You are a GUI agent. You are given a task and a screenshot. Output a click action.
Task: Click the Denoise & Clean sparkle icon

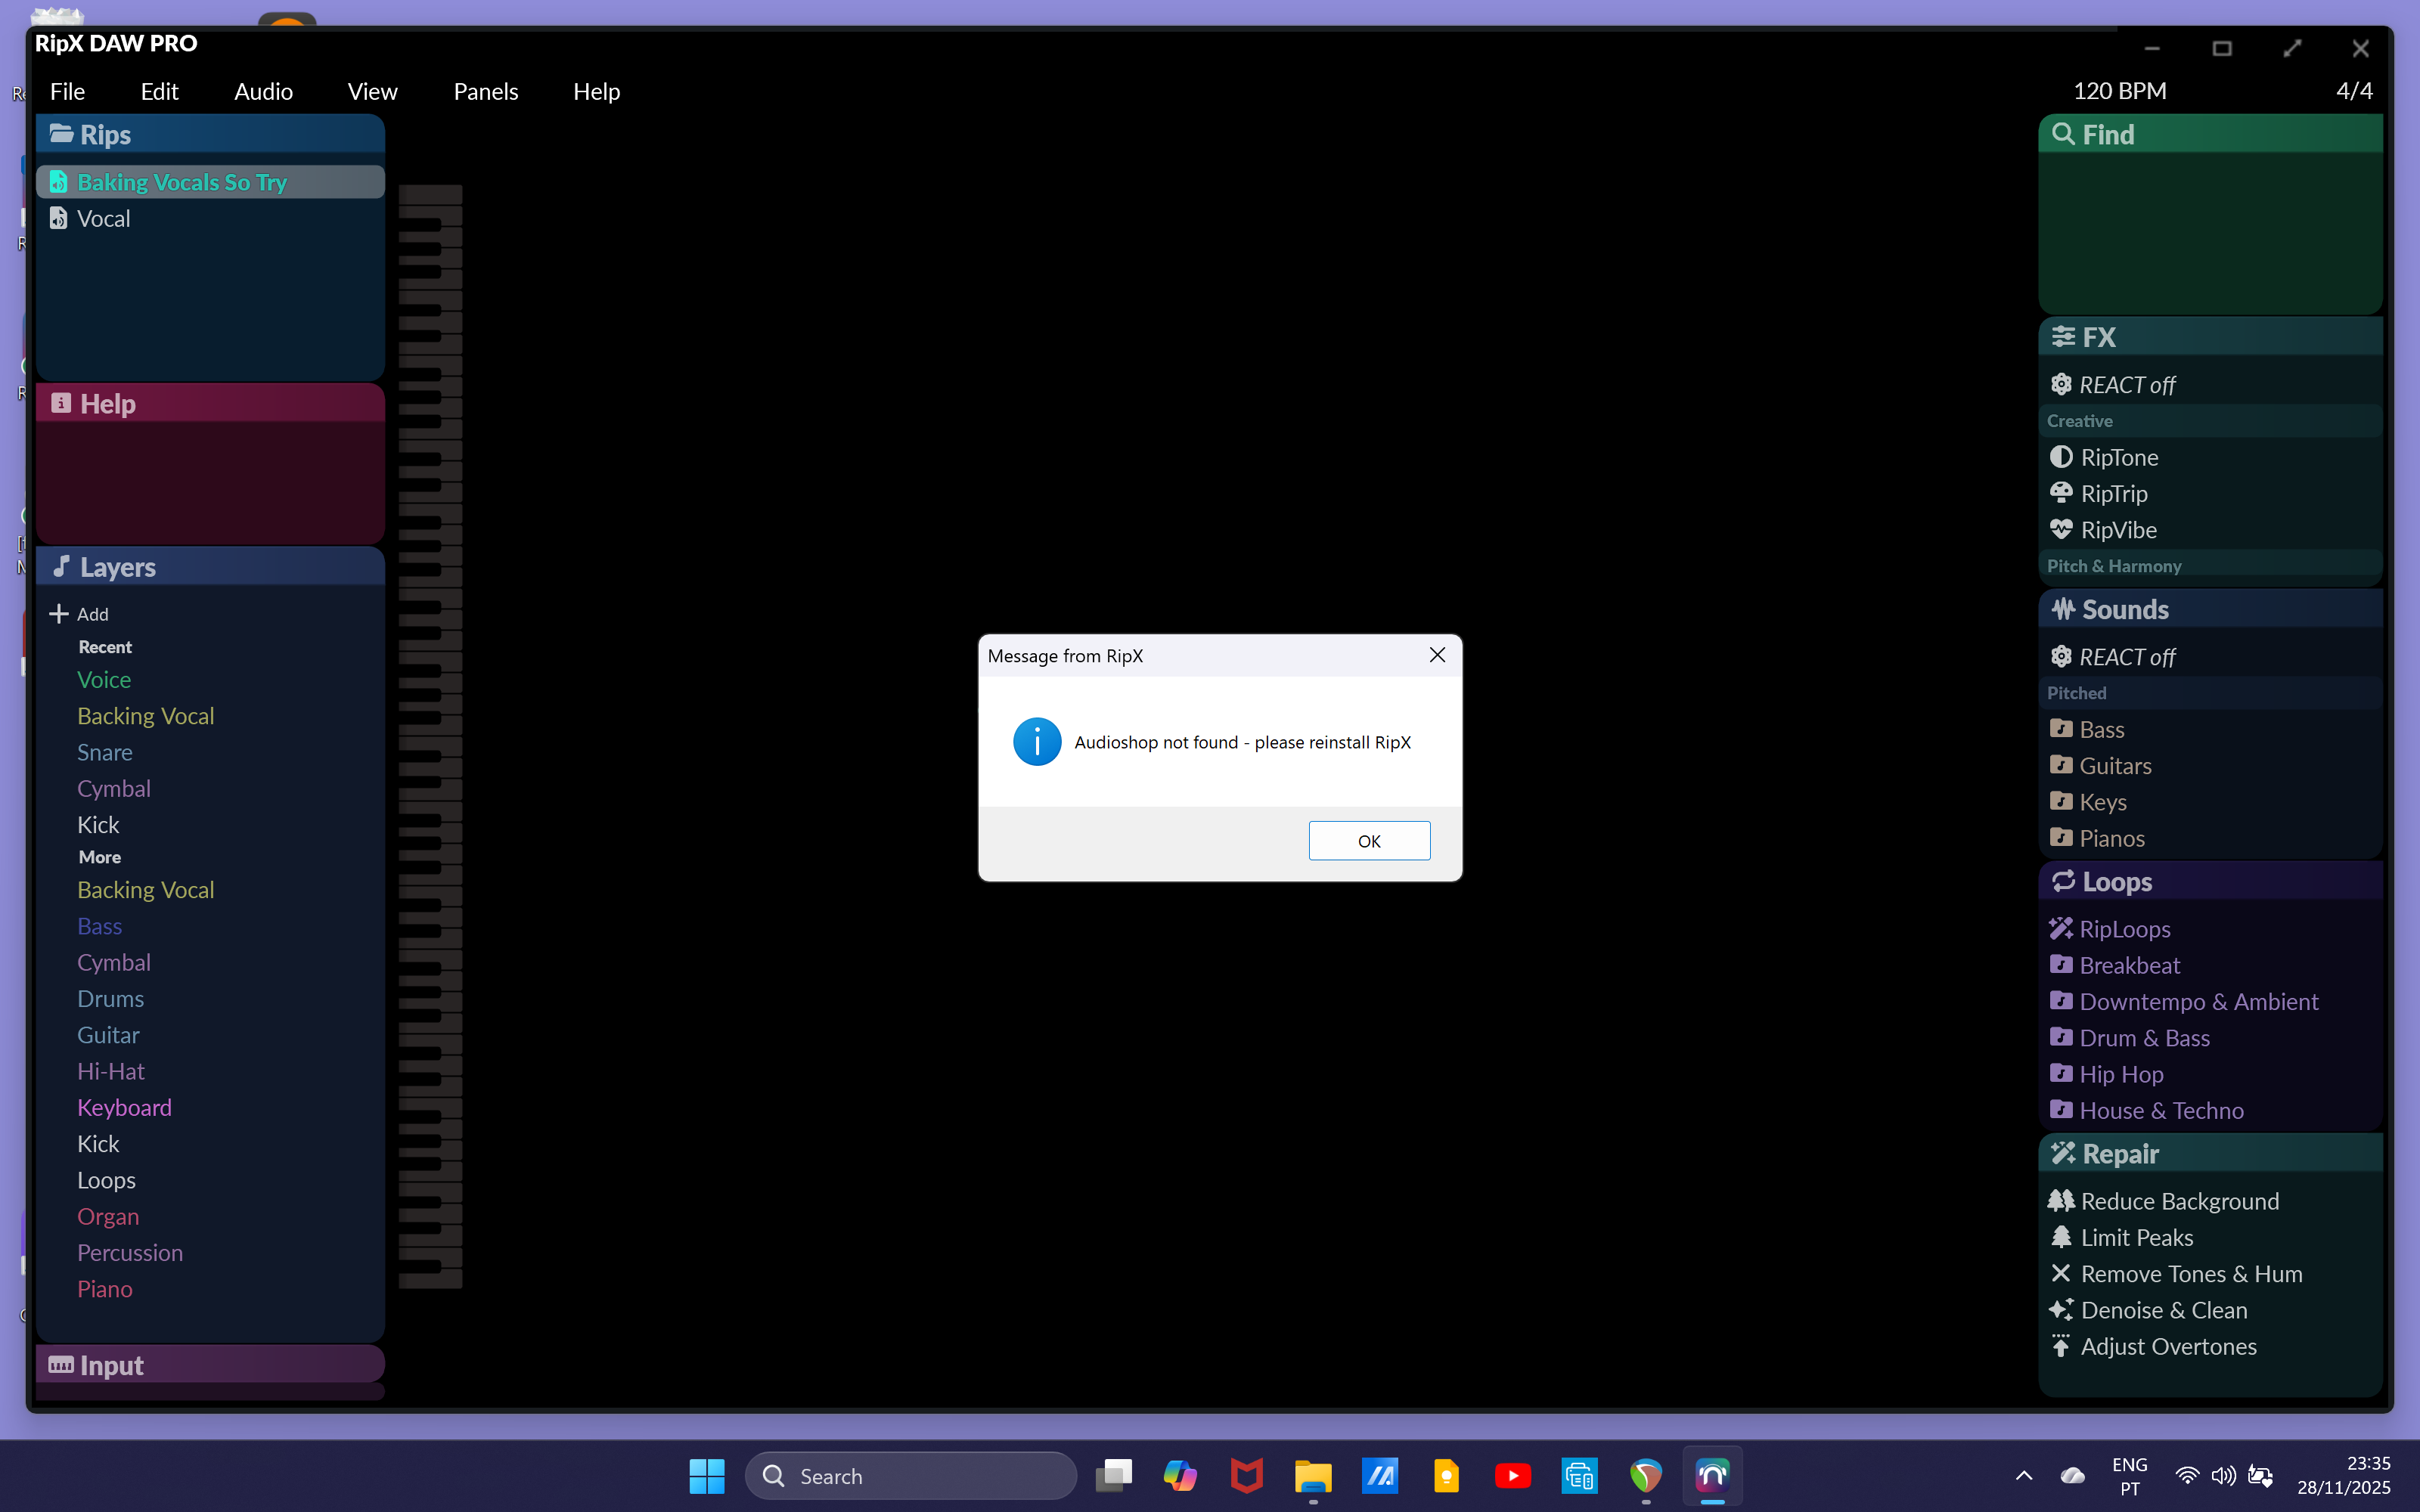click(2061, 1309)
